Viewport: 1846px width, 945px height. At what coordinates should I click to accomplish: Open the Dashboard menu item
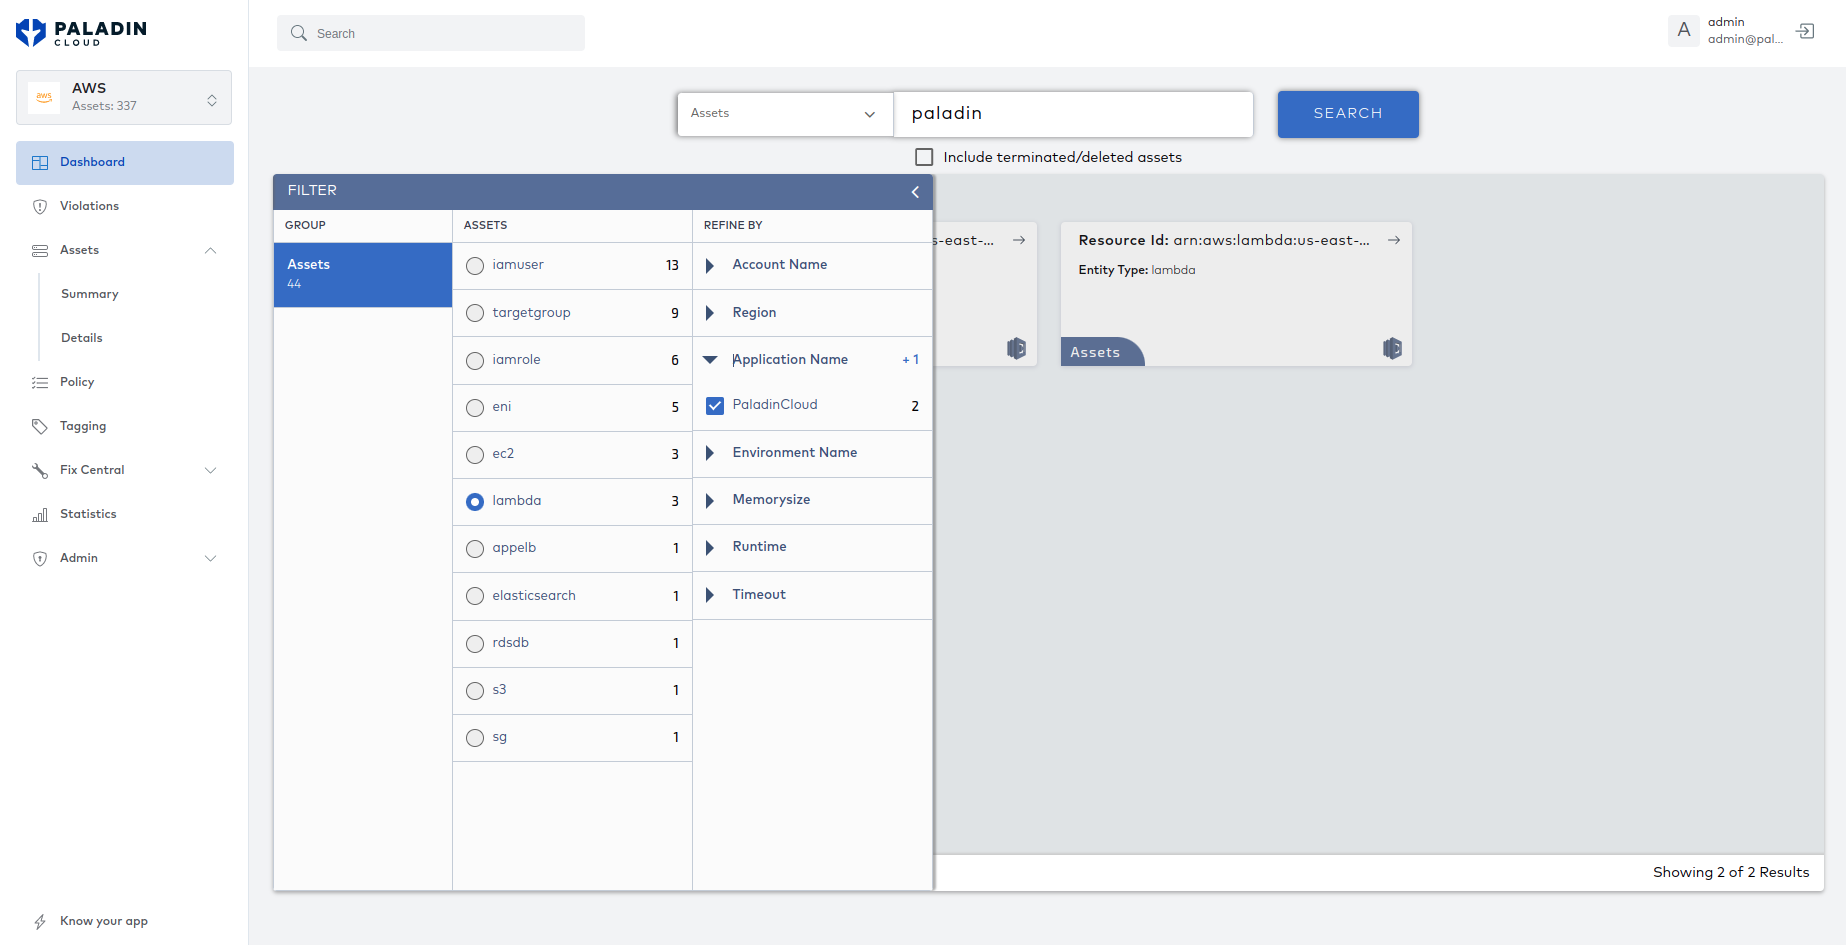[125, 162]
